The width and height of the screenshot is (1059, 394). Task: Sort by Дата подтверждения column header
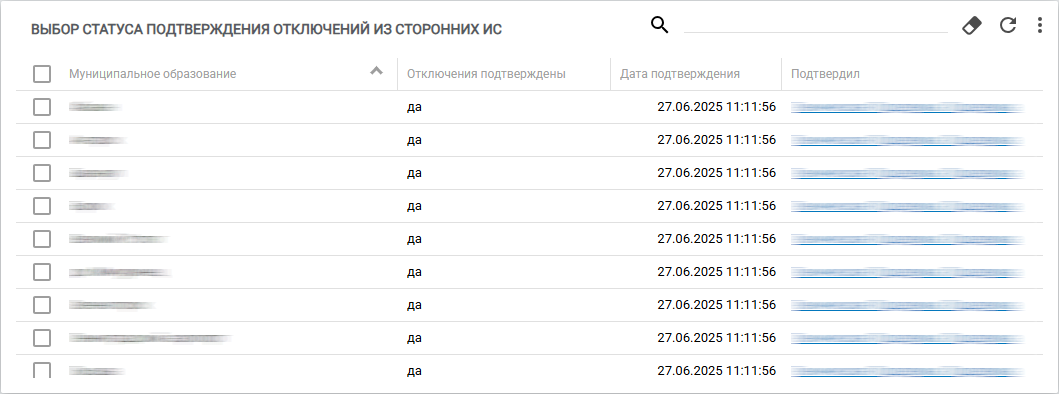(680, 74)
